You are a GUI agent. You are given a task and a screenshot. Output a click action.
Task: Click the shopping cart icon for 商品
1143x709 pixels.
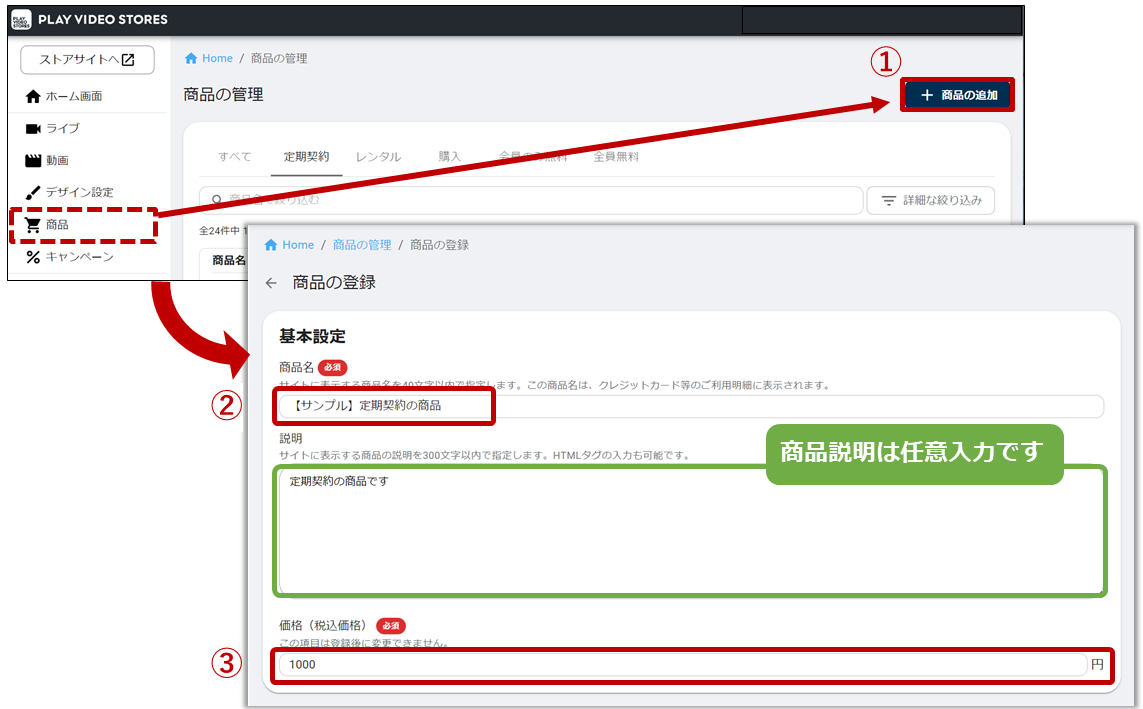(x=33, y=226)
